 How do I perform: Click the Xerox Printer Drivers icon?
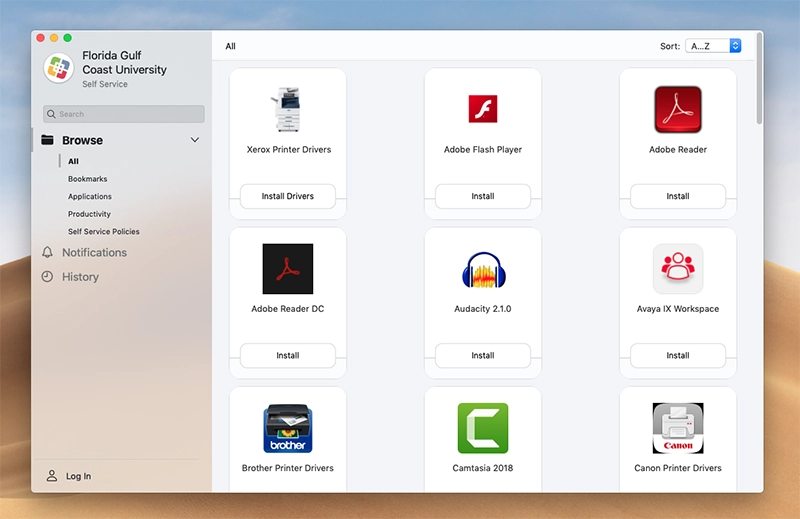pyautogui.click(x=288, y=109)
